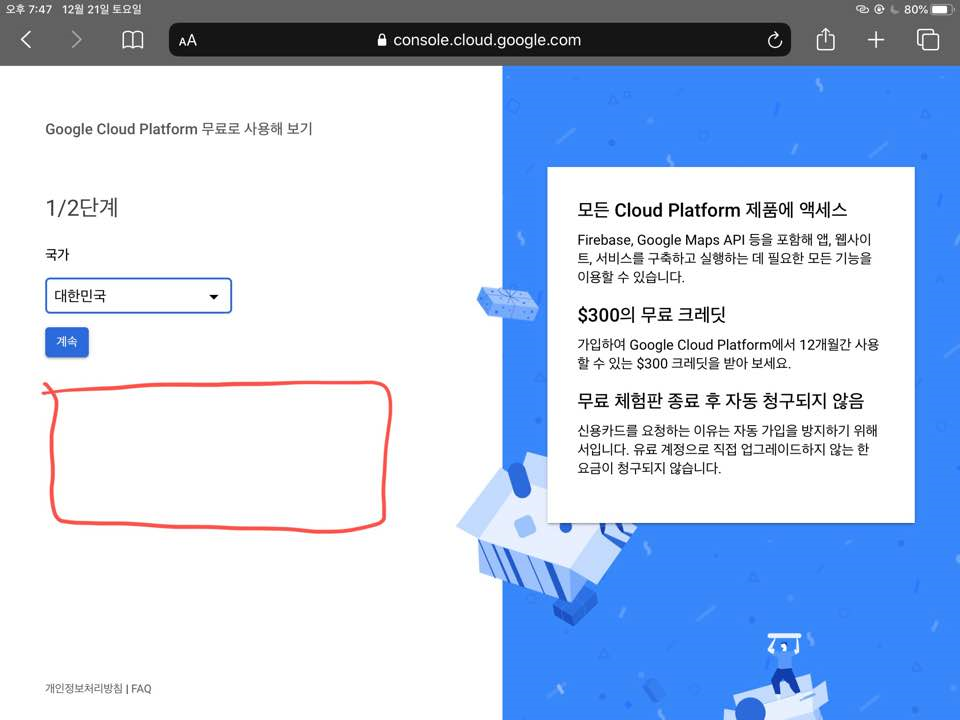Click the '$300의 무료 크레딧' heading

pyautogui.click(x=651, y=315)
